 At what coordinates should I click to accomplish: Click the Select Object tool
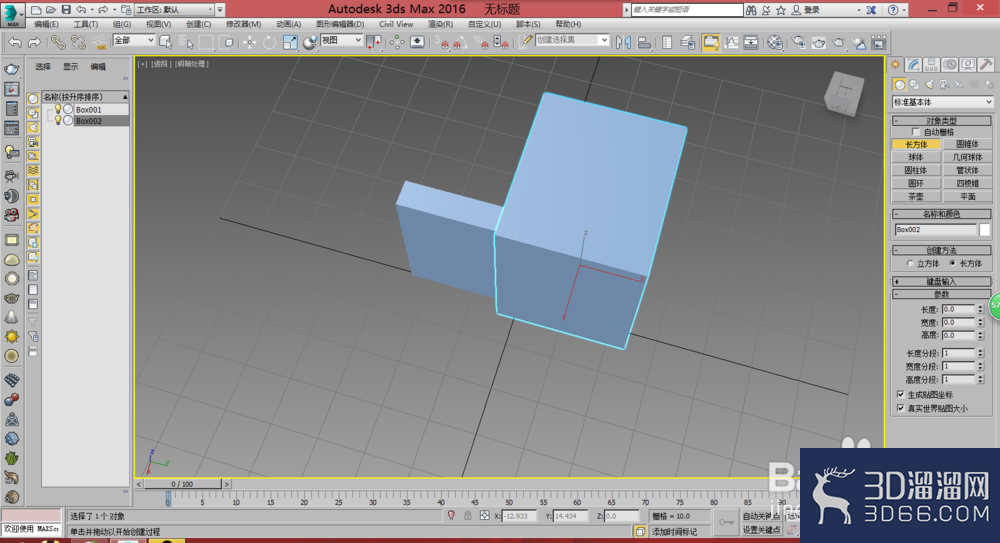click(x=166, y=42)
